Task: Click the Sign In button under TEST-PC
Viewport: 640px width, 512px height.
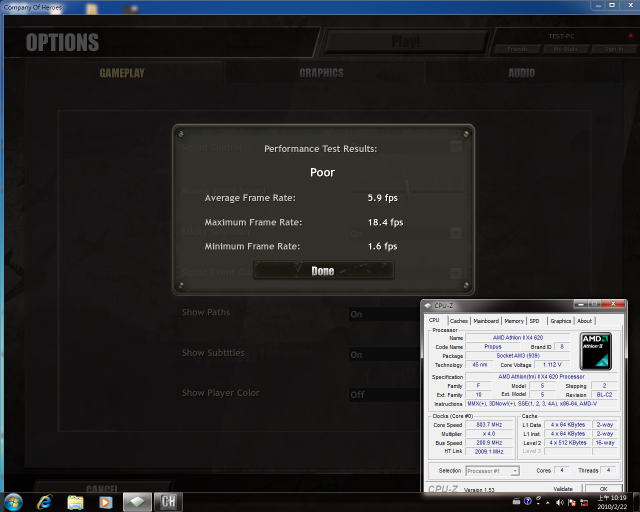Action: (x=613, y=49)
